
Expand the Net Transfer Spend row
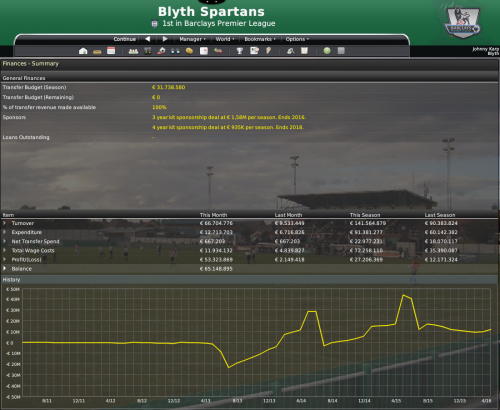tap(5, 241)
